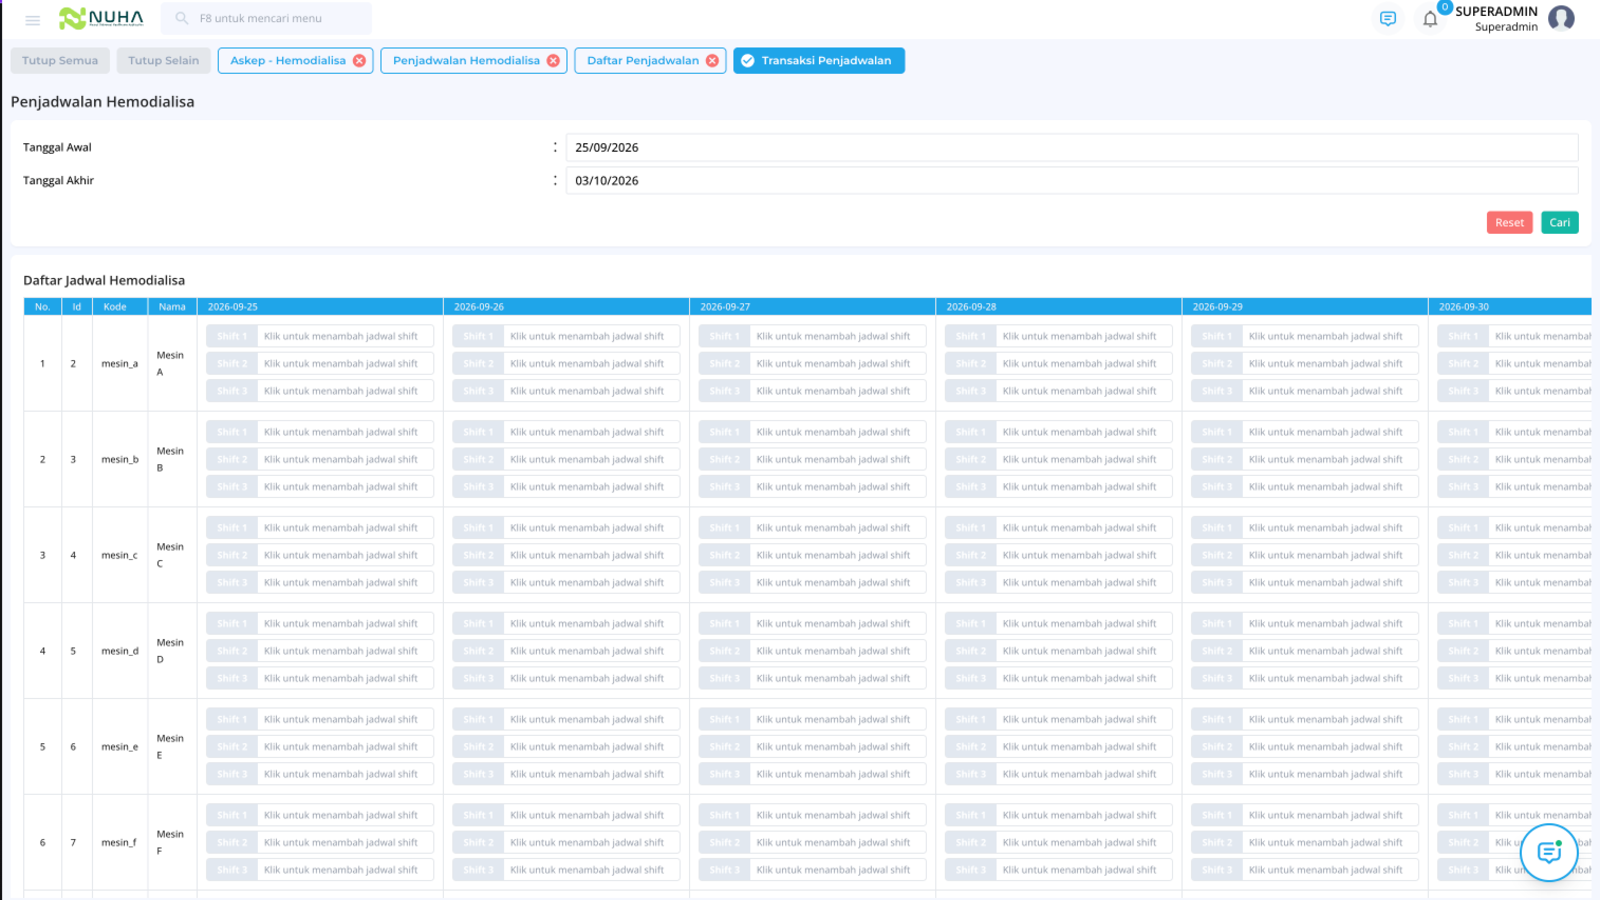This screenshot has width=1600, height=900.
Task: Click the Tanggal Awal date field
Action: coord(1072,147)
